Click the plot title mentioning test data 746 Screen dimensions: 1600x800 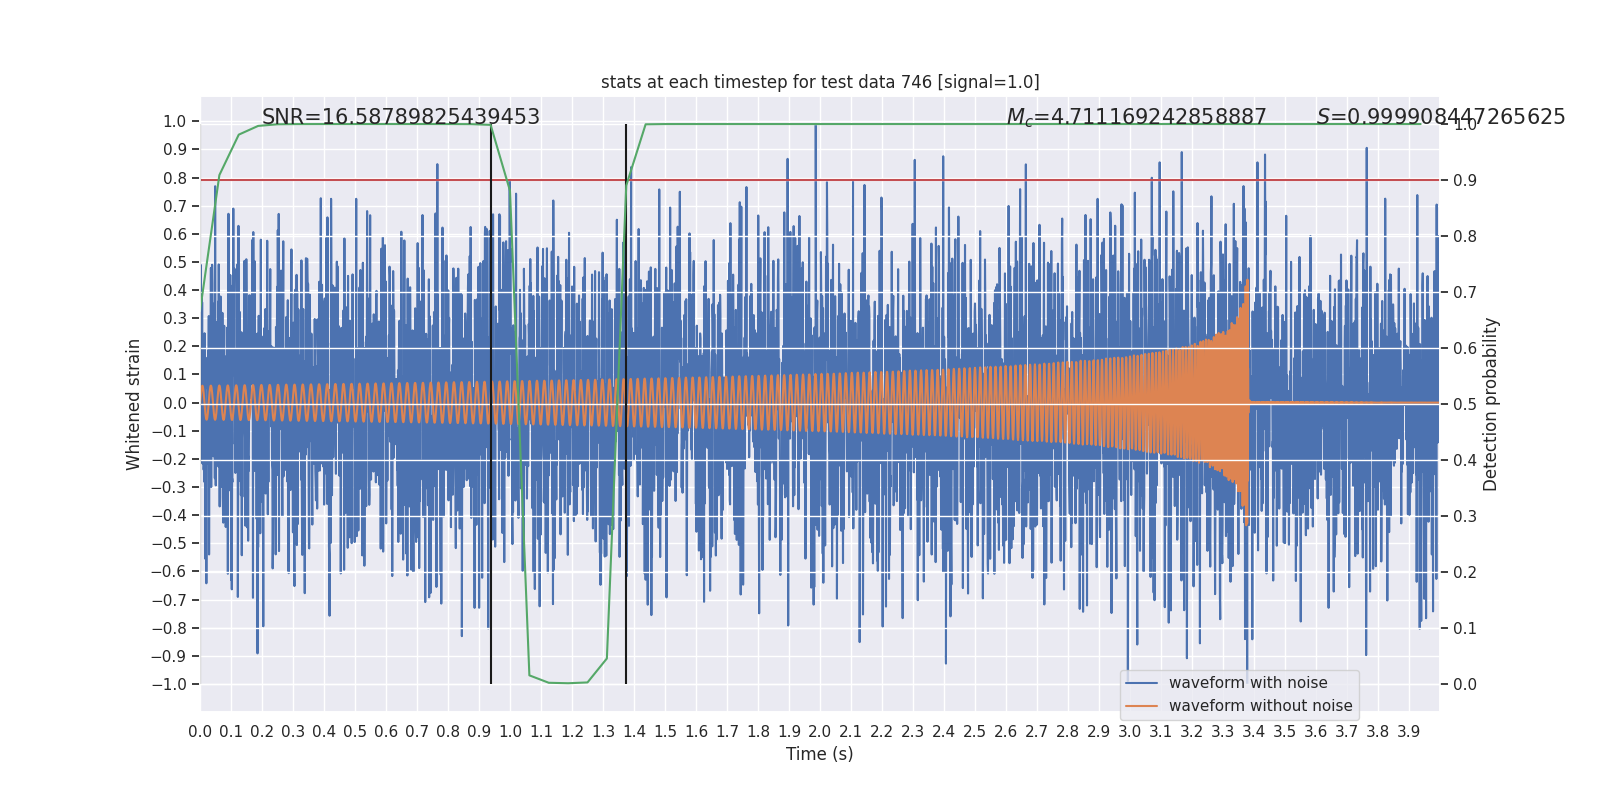[820, 82]
